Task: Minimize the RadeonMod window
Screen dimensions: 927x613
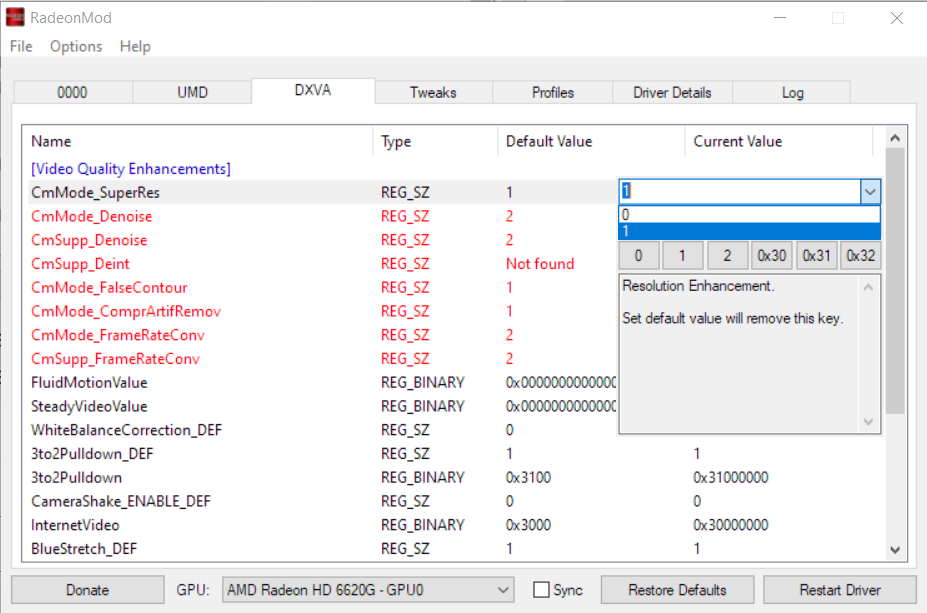Action: (780, 18)
